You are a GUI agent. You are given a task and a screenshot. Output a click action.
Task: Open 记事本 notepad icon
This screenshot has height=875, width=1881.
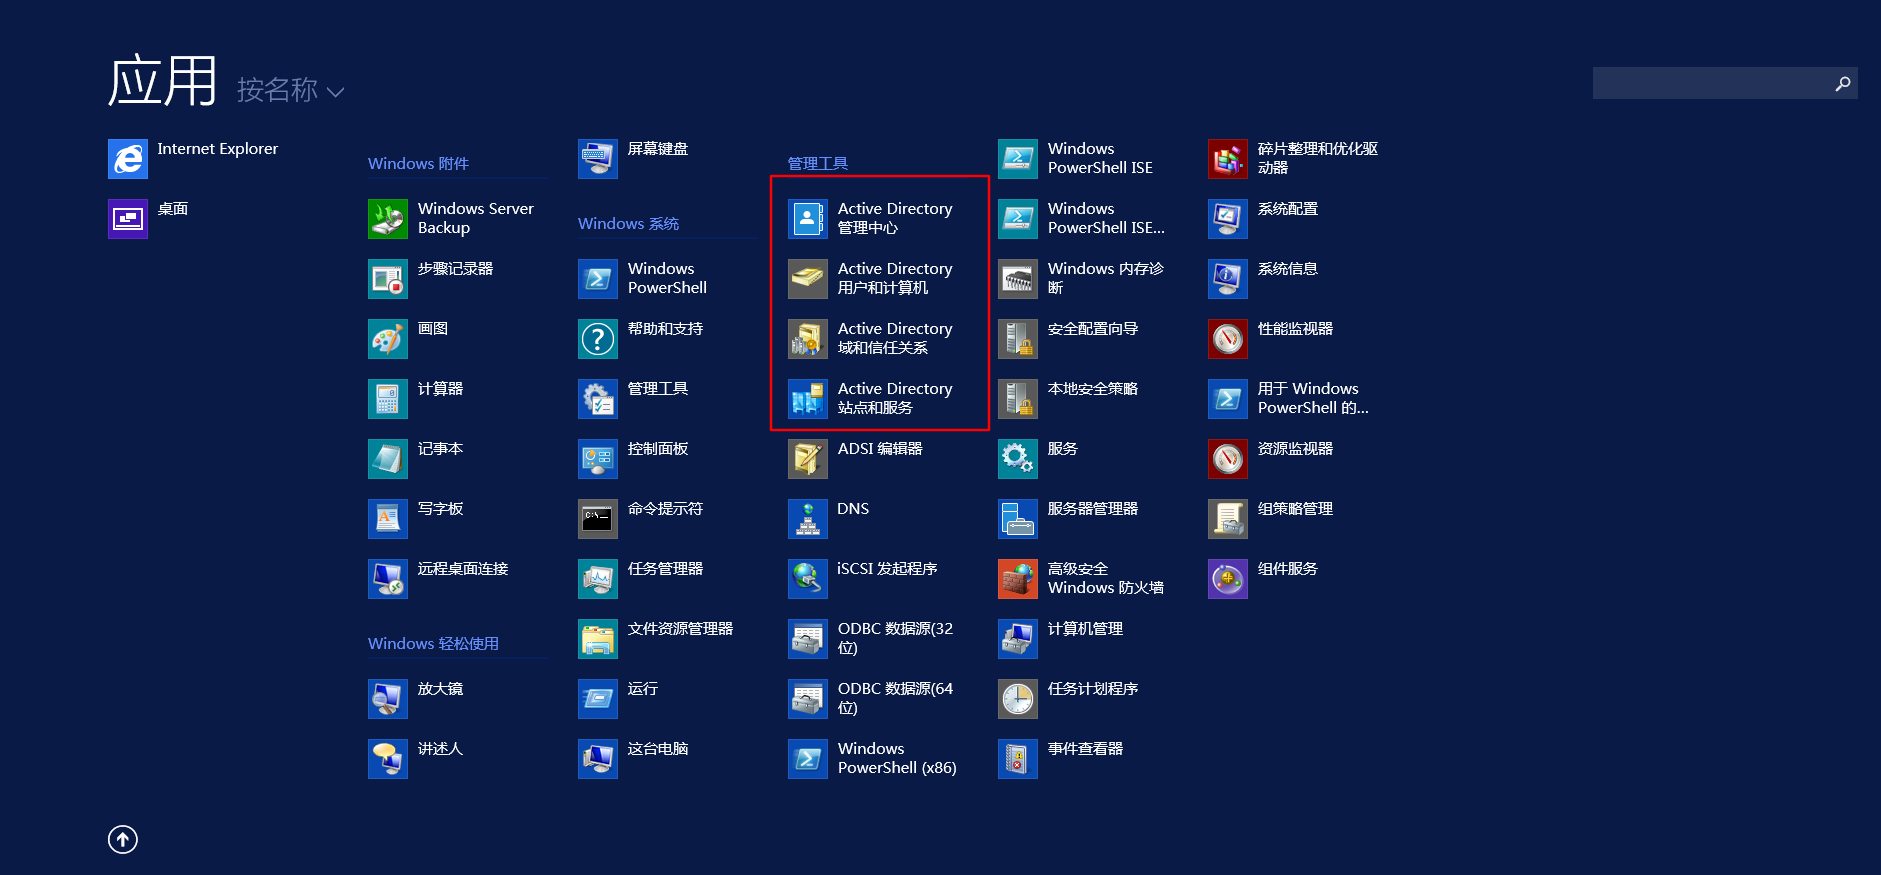point(388,459)
